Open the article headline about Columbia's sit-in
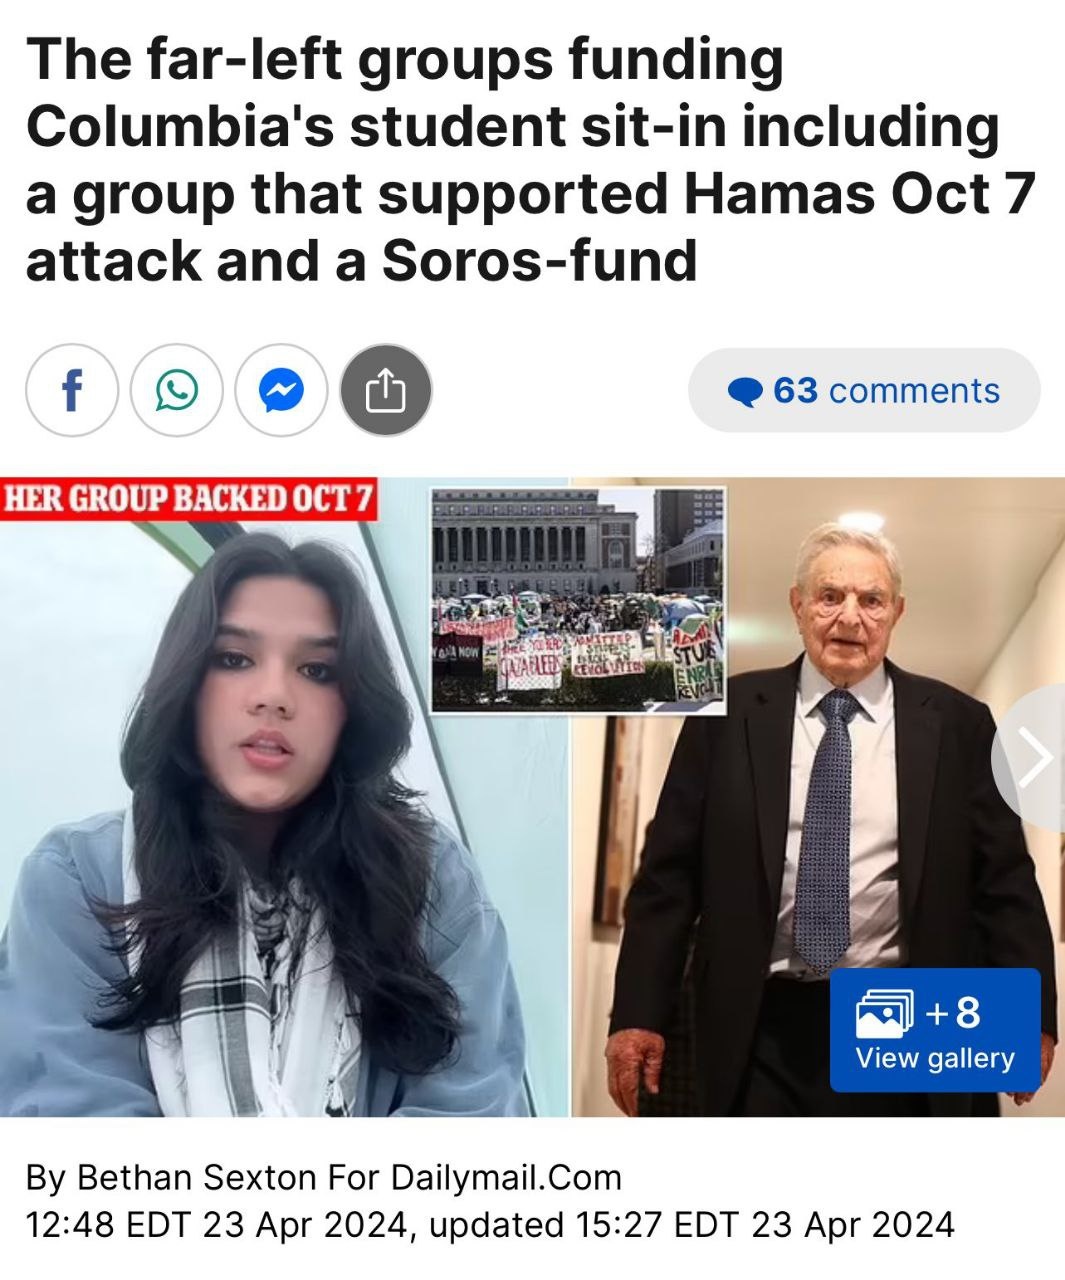The width and height of the screenshot is (1065, 1280). pyautogui.click(x=530, y=159)
